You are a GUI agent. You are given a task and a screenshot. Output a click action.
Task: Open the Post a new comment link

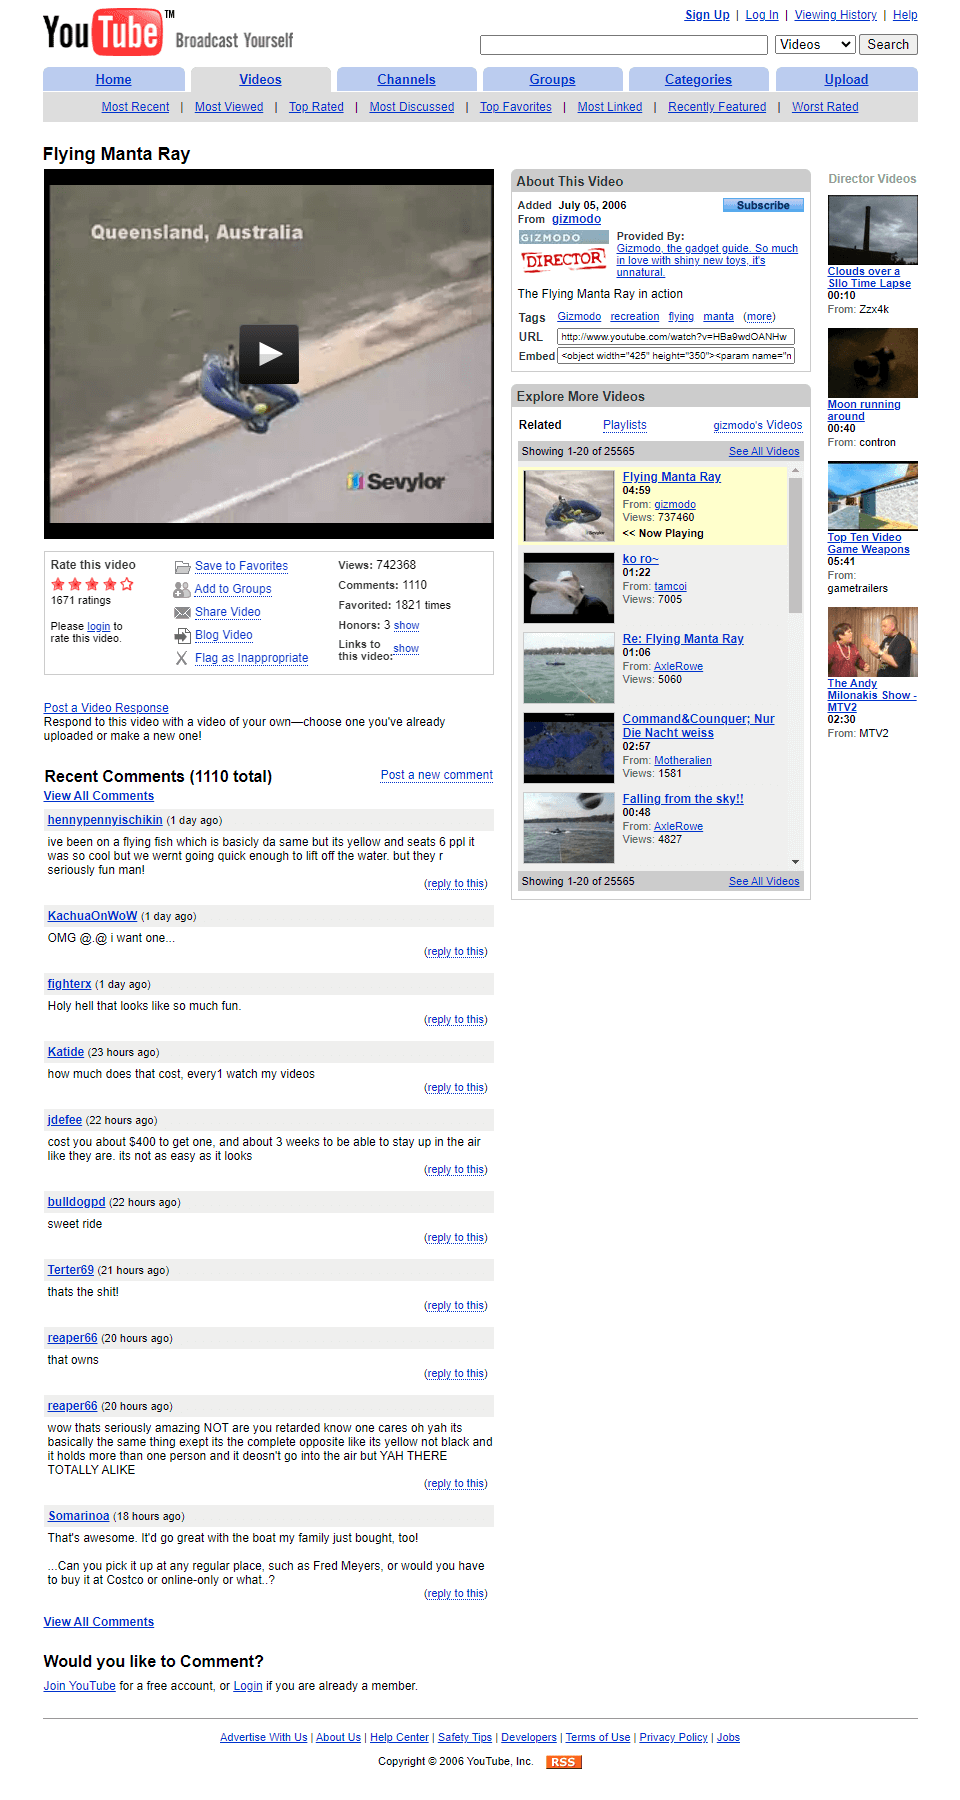point(437,775)
